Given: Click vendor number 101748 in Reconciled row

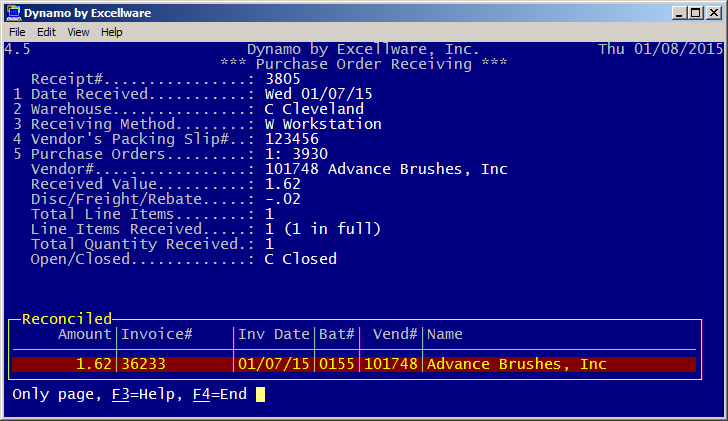Looking at the screenshot, I should click(391, 364).
